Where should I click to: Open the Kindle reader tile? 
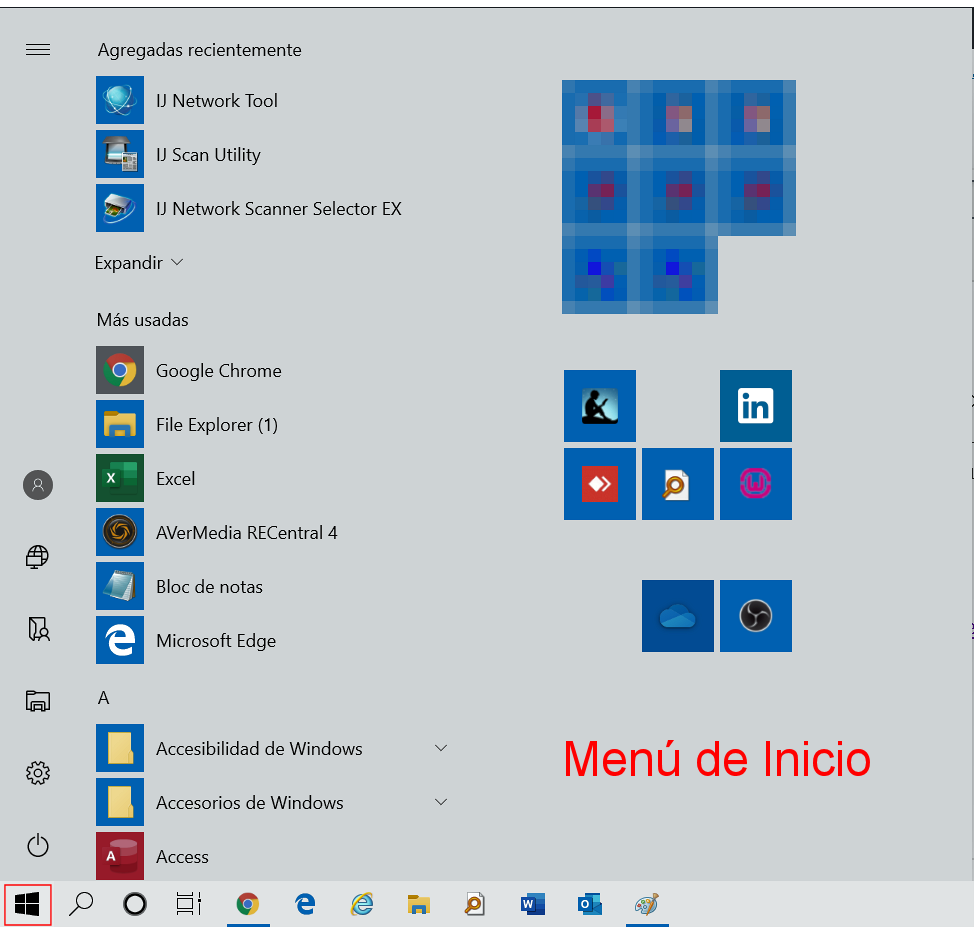click(600, 406)
